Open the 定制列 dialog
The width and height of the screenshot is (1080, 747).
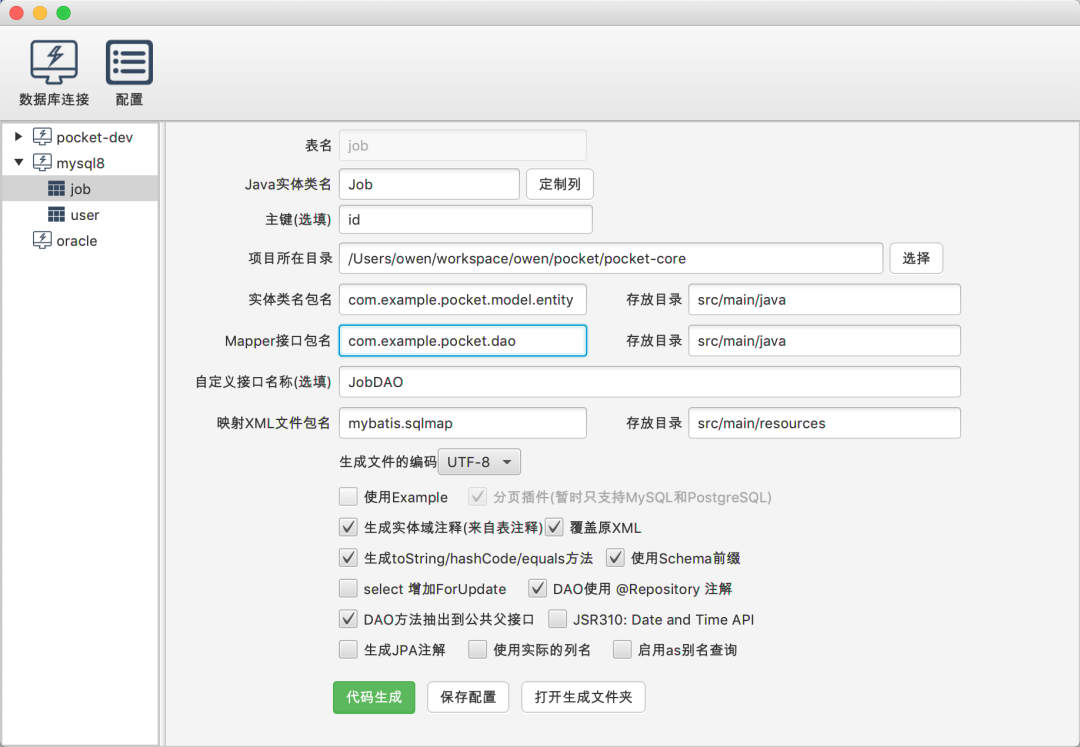tap(559, 184)
